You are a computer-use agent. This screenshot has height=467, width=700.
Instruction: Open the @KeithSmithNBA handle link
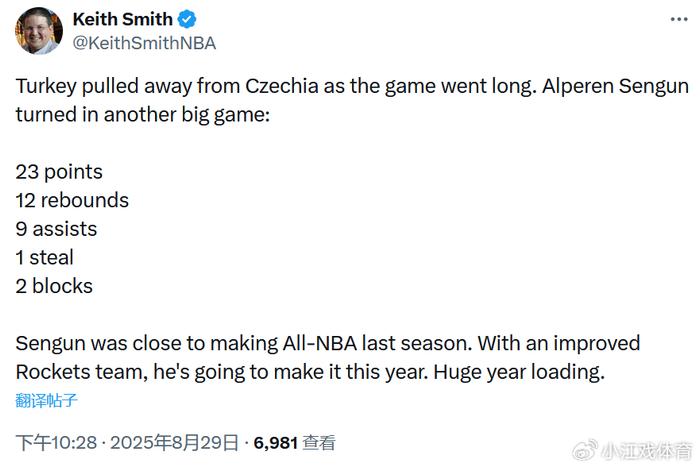click(144, 43)
